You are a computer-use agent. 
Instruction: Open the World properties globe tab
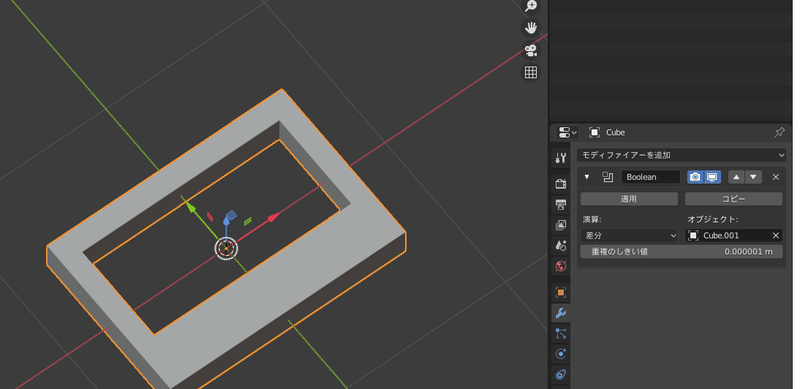(561, 266)
